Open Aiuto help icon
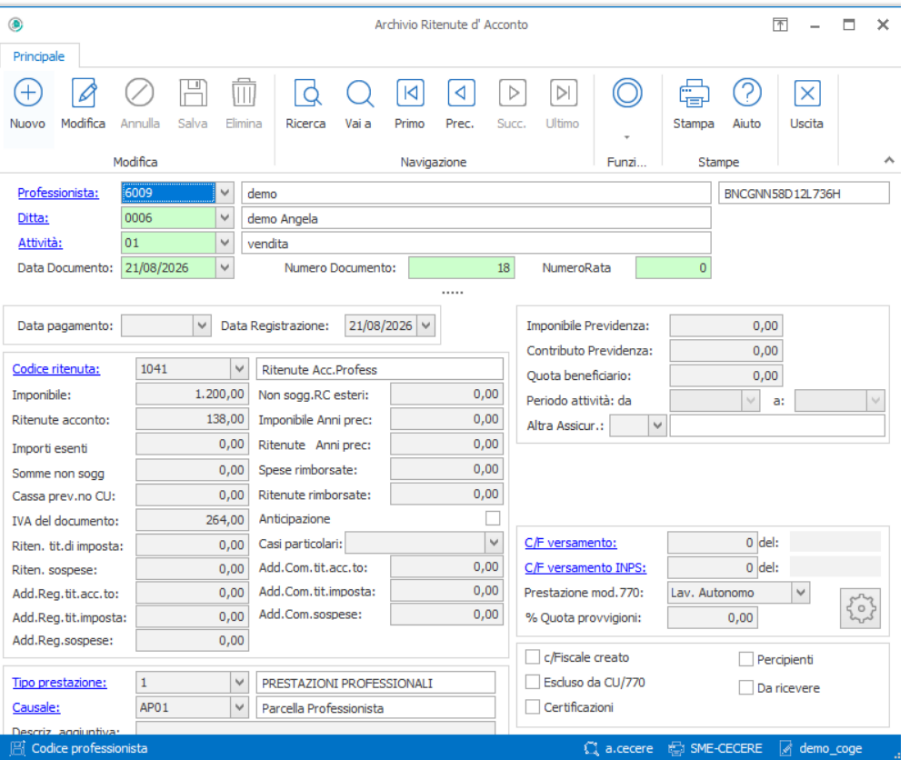Viewport: 901px width, 760px height. coord(747,92)
